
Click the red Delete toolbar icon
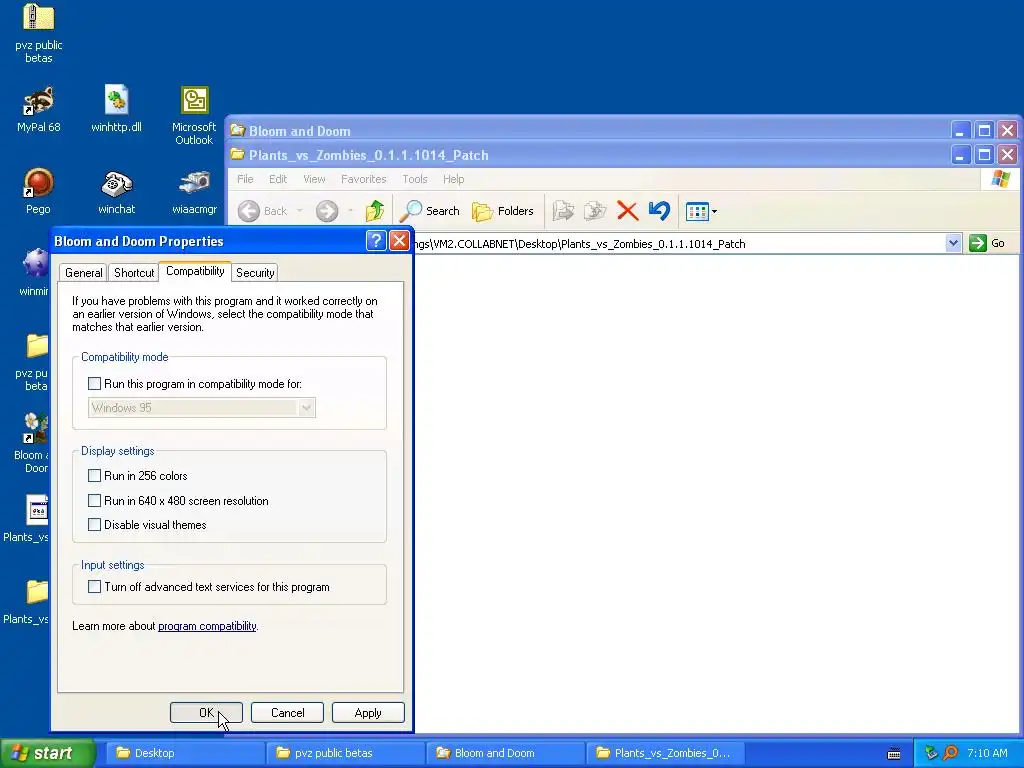coord(627,211)
